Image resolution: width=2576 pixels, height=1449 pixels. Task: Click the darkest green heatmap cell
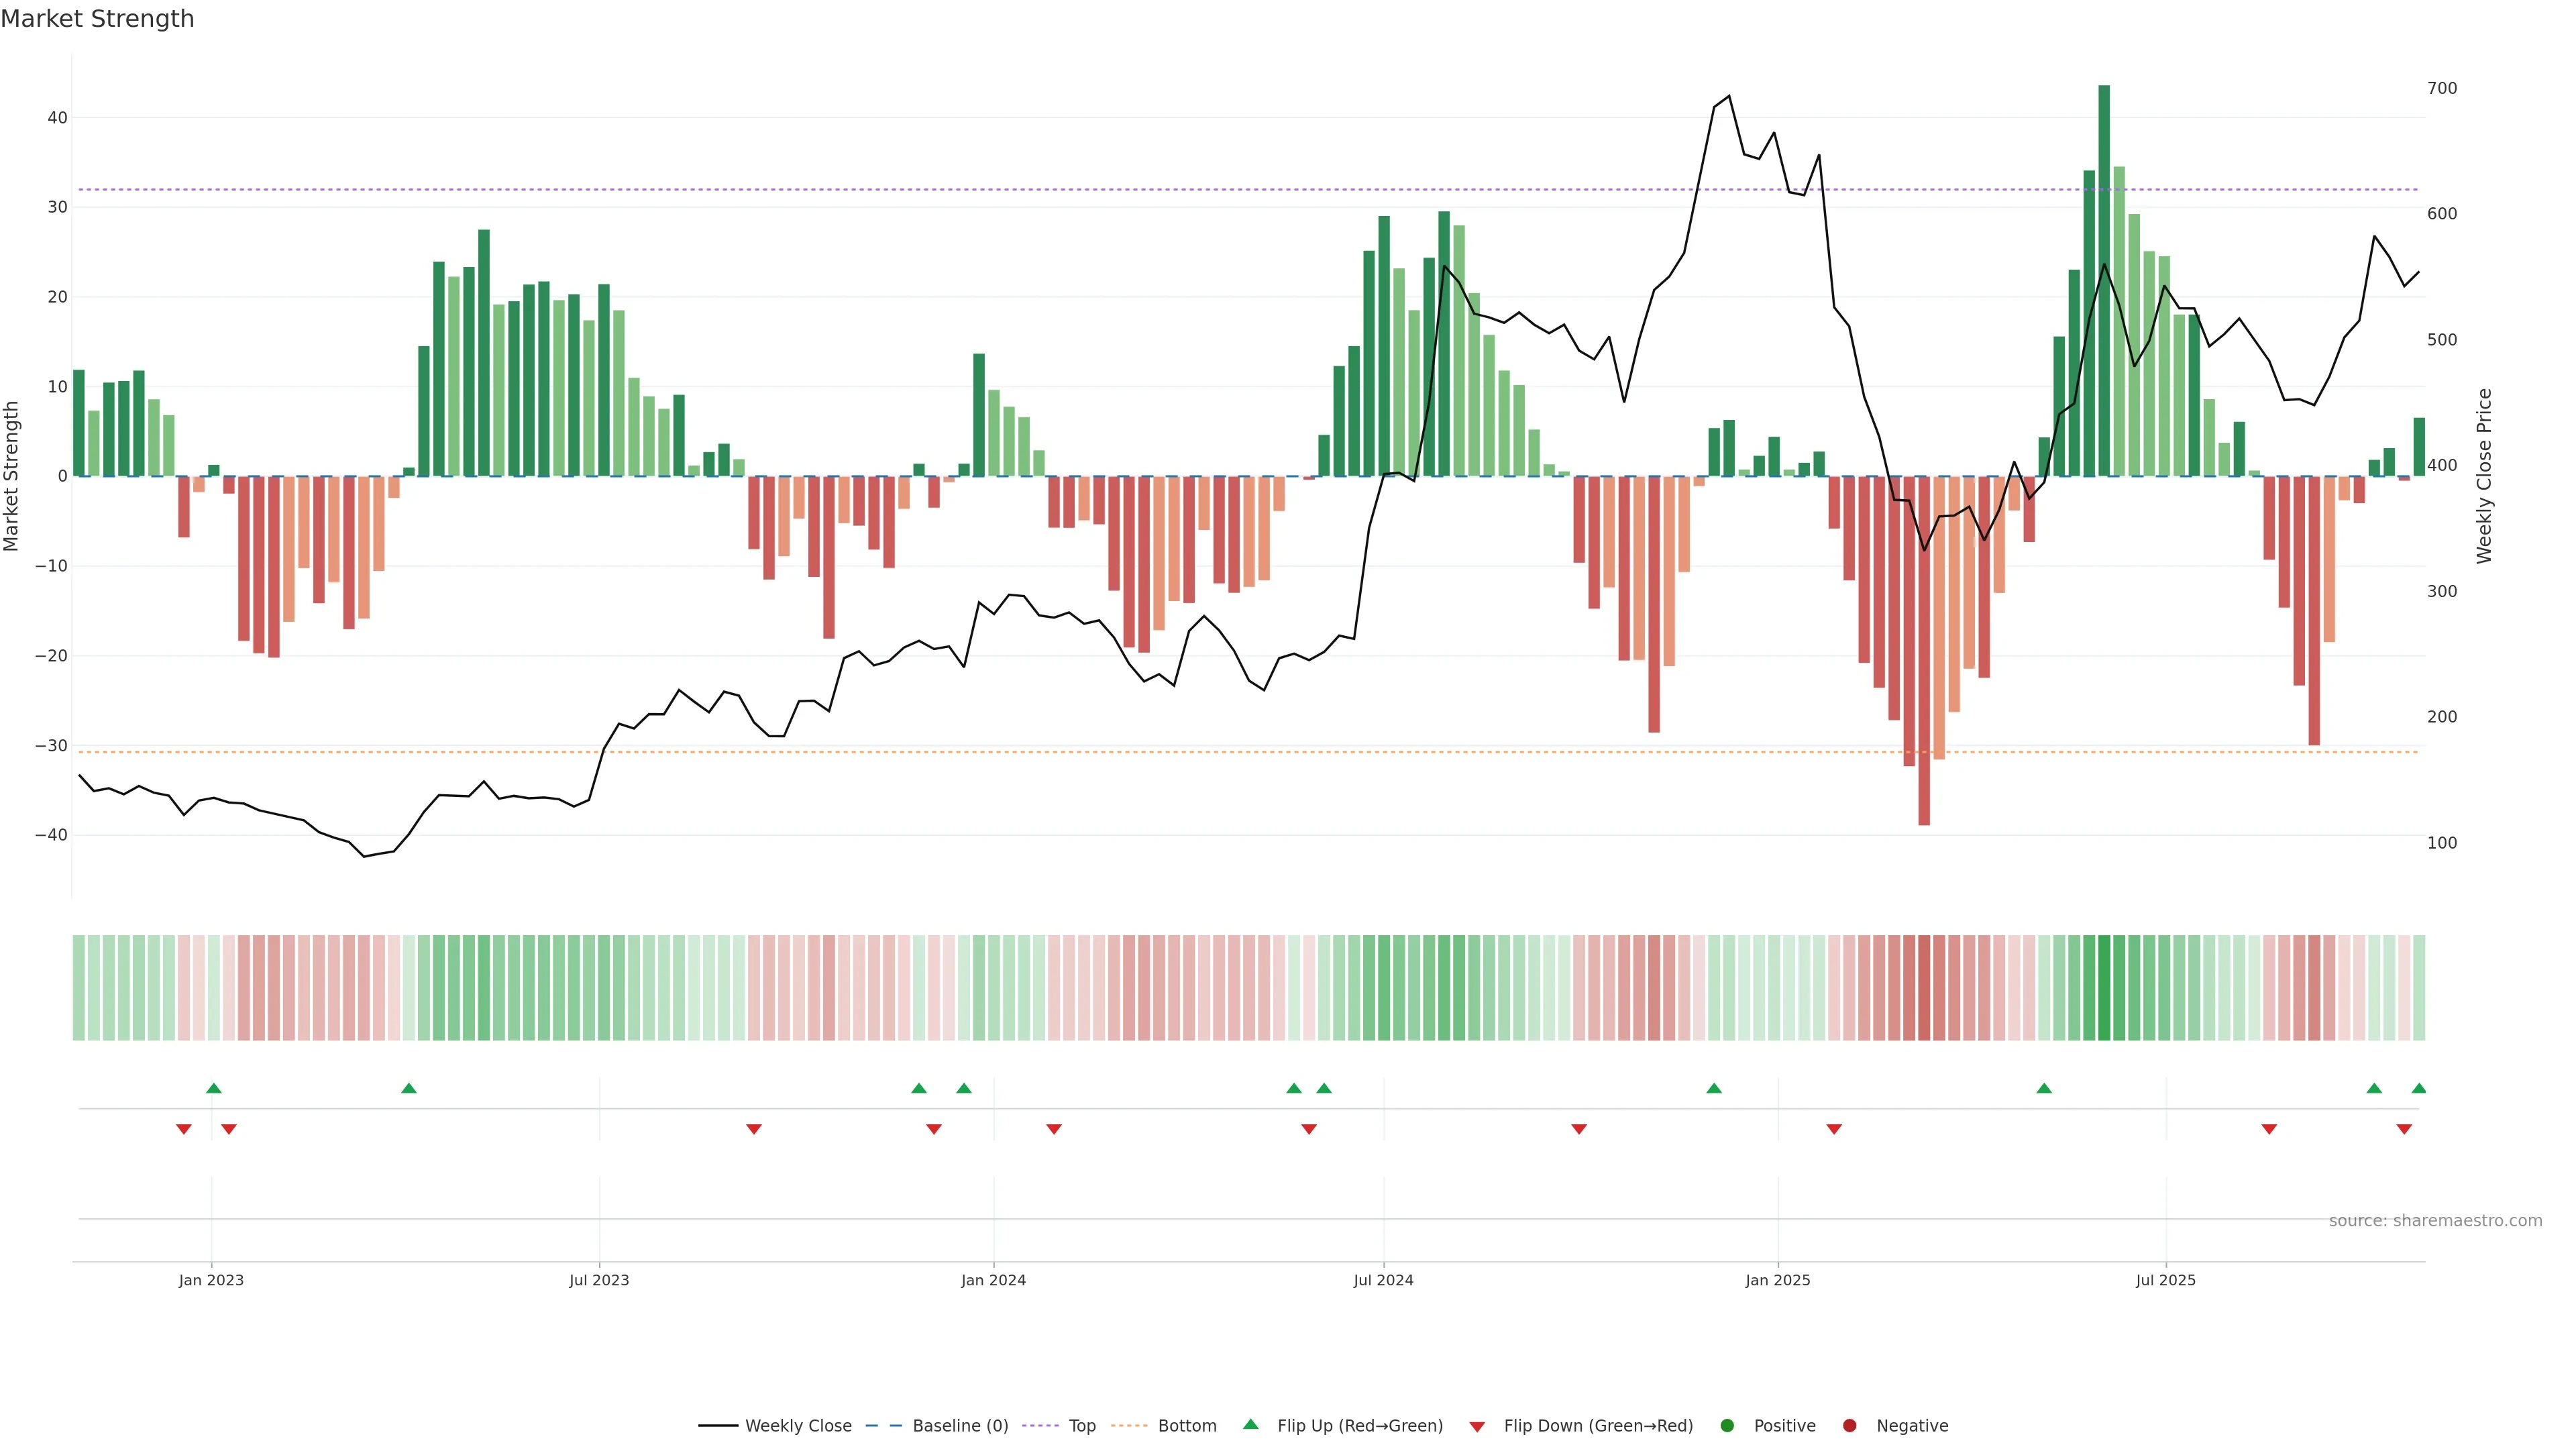pos(2104,988)
